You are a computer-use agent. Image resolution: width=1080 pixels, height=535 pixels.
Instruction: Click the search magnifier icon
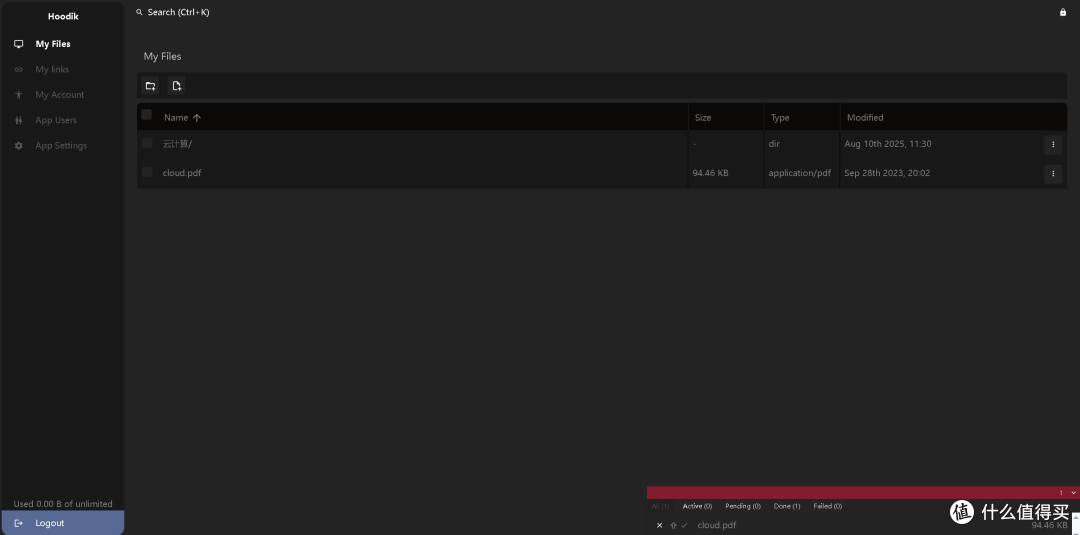click(139, 12)
